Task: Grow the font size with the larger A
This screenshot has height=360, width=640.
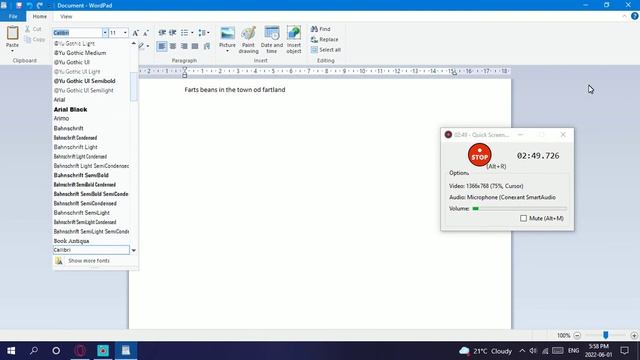Action: tap(136, 33)
